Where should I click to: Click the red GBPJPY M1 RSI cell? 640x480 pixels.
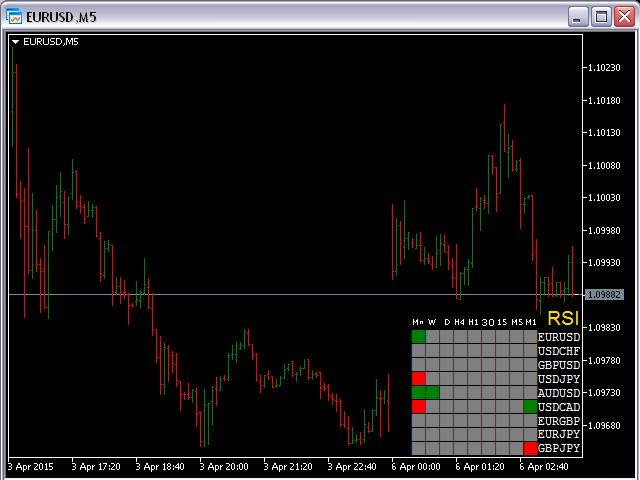tap(530, 448)
